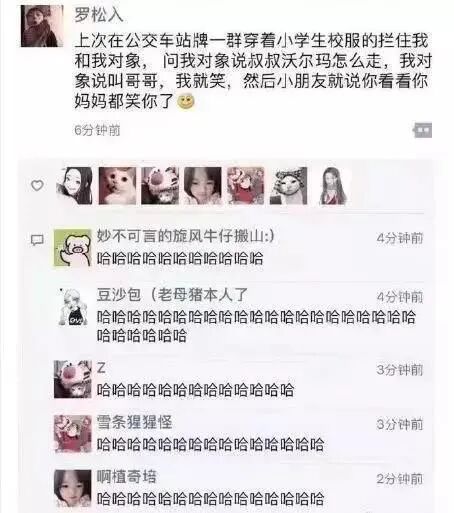The height and width of the screenshot is (513, 454).
Task: Open the cat with headscarf liker avatar
Action: point(288,186)
